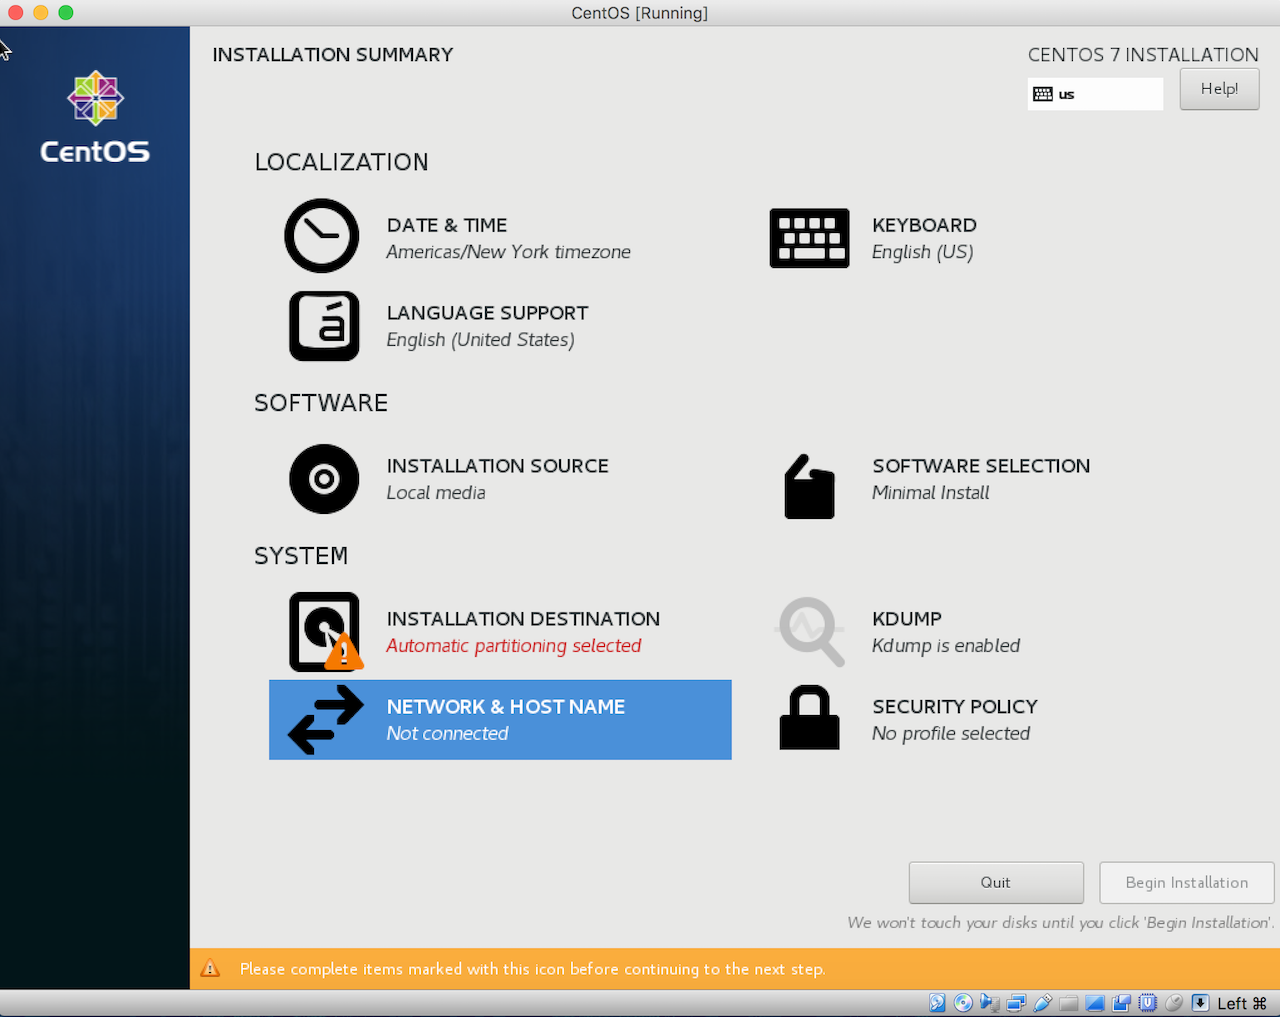
Task: Click No profile selected text
Action: [x=951, y=734]
